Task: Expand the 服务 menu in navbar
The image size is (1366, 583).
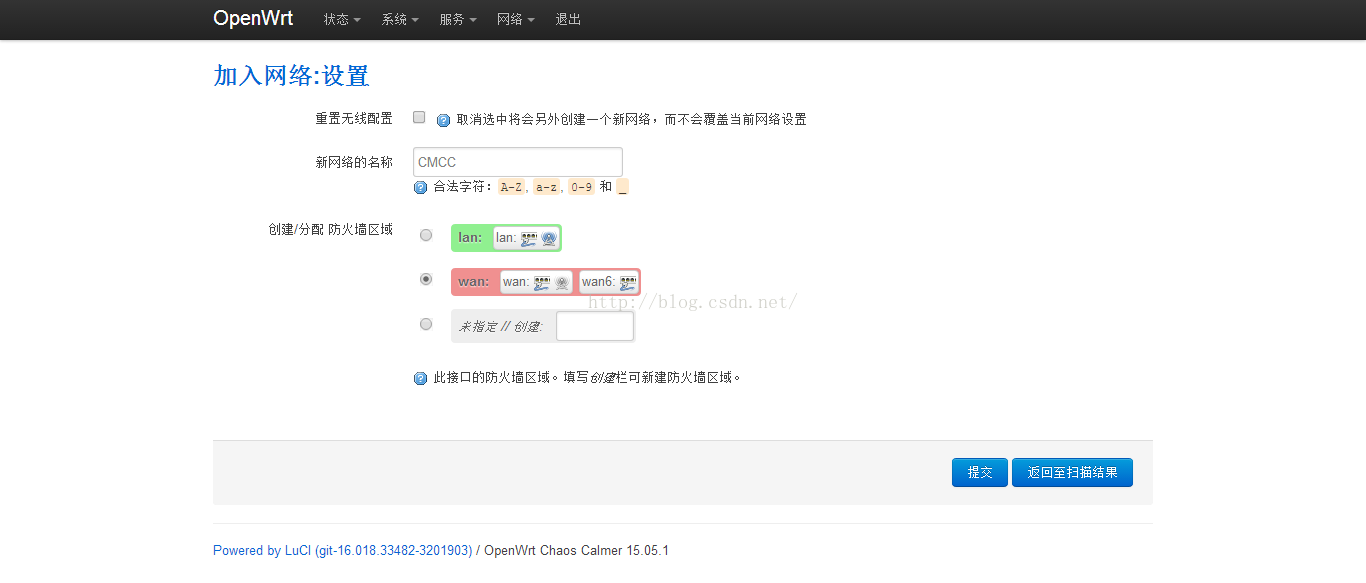Action: click(x=458, y=19)
